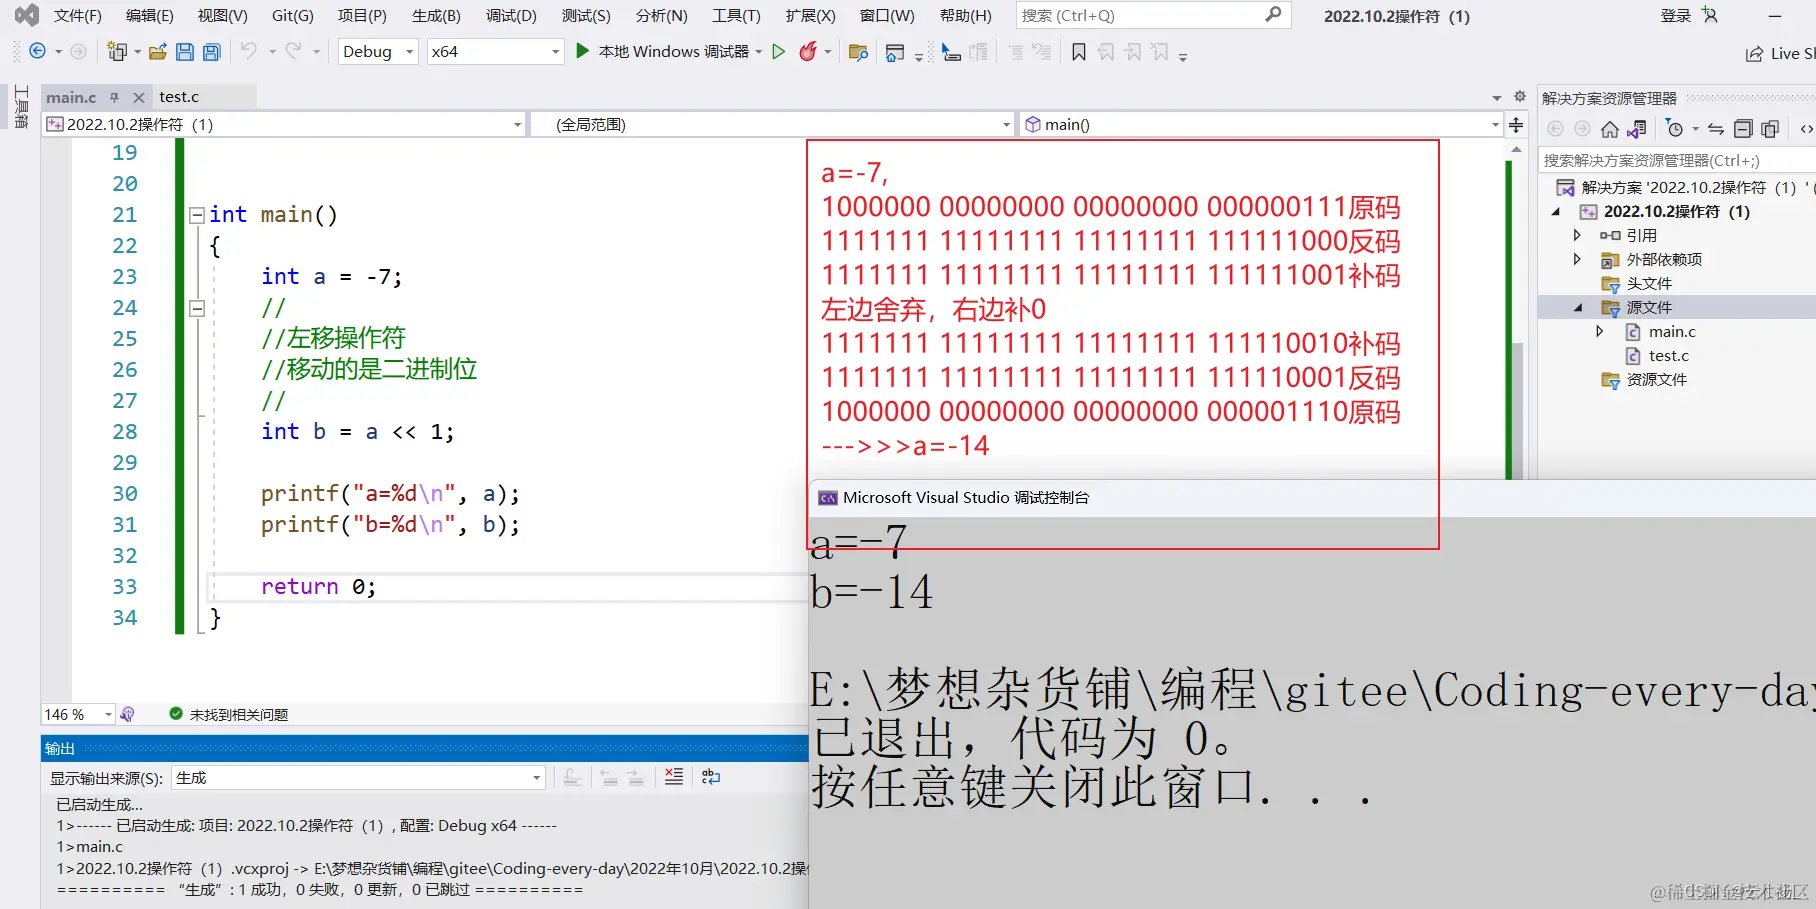Screen dimensions: 1816x909
Task: Click the Navigate Backward toolbar arrow
Action: coord(38,52)
